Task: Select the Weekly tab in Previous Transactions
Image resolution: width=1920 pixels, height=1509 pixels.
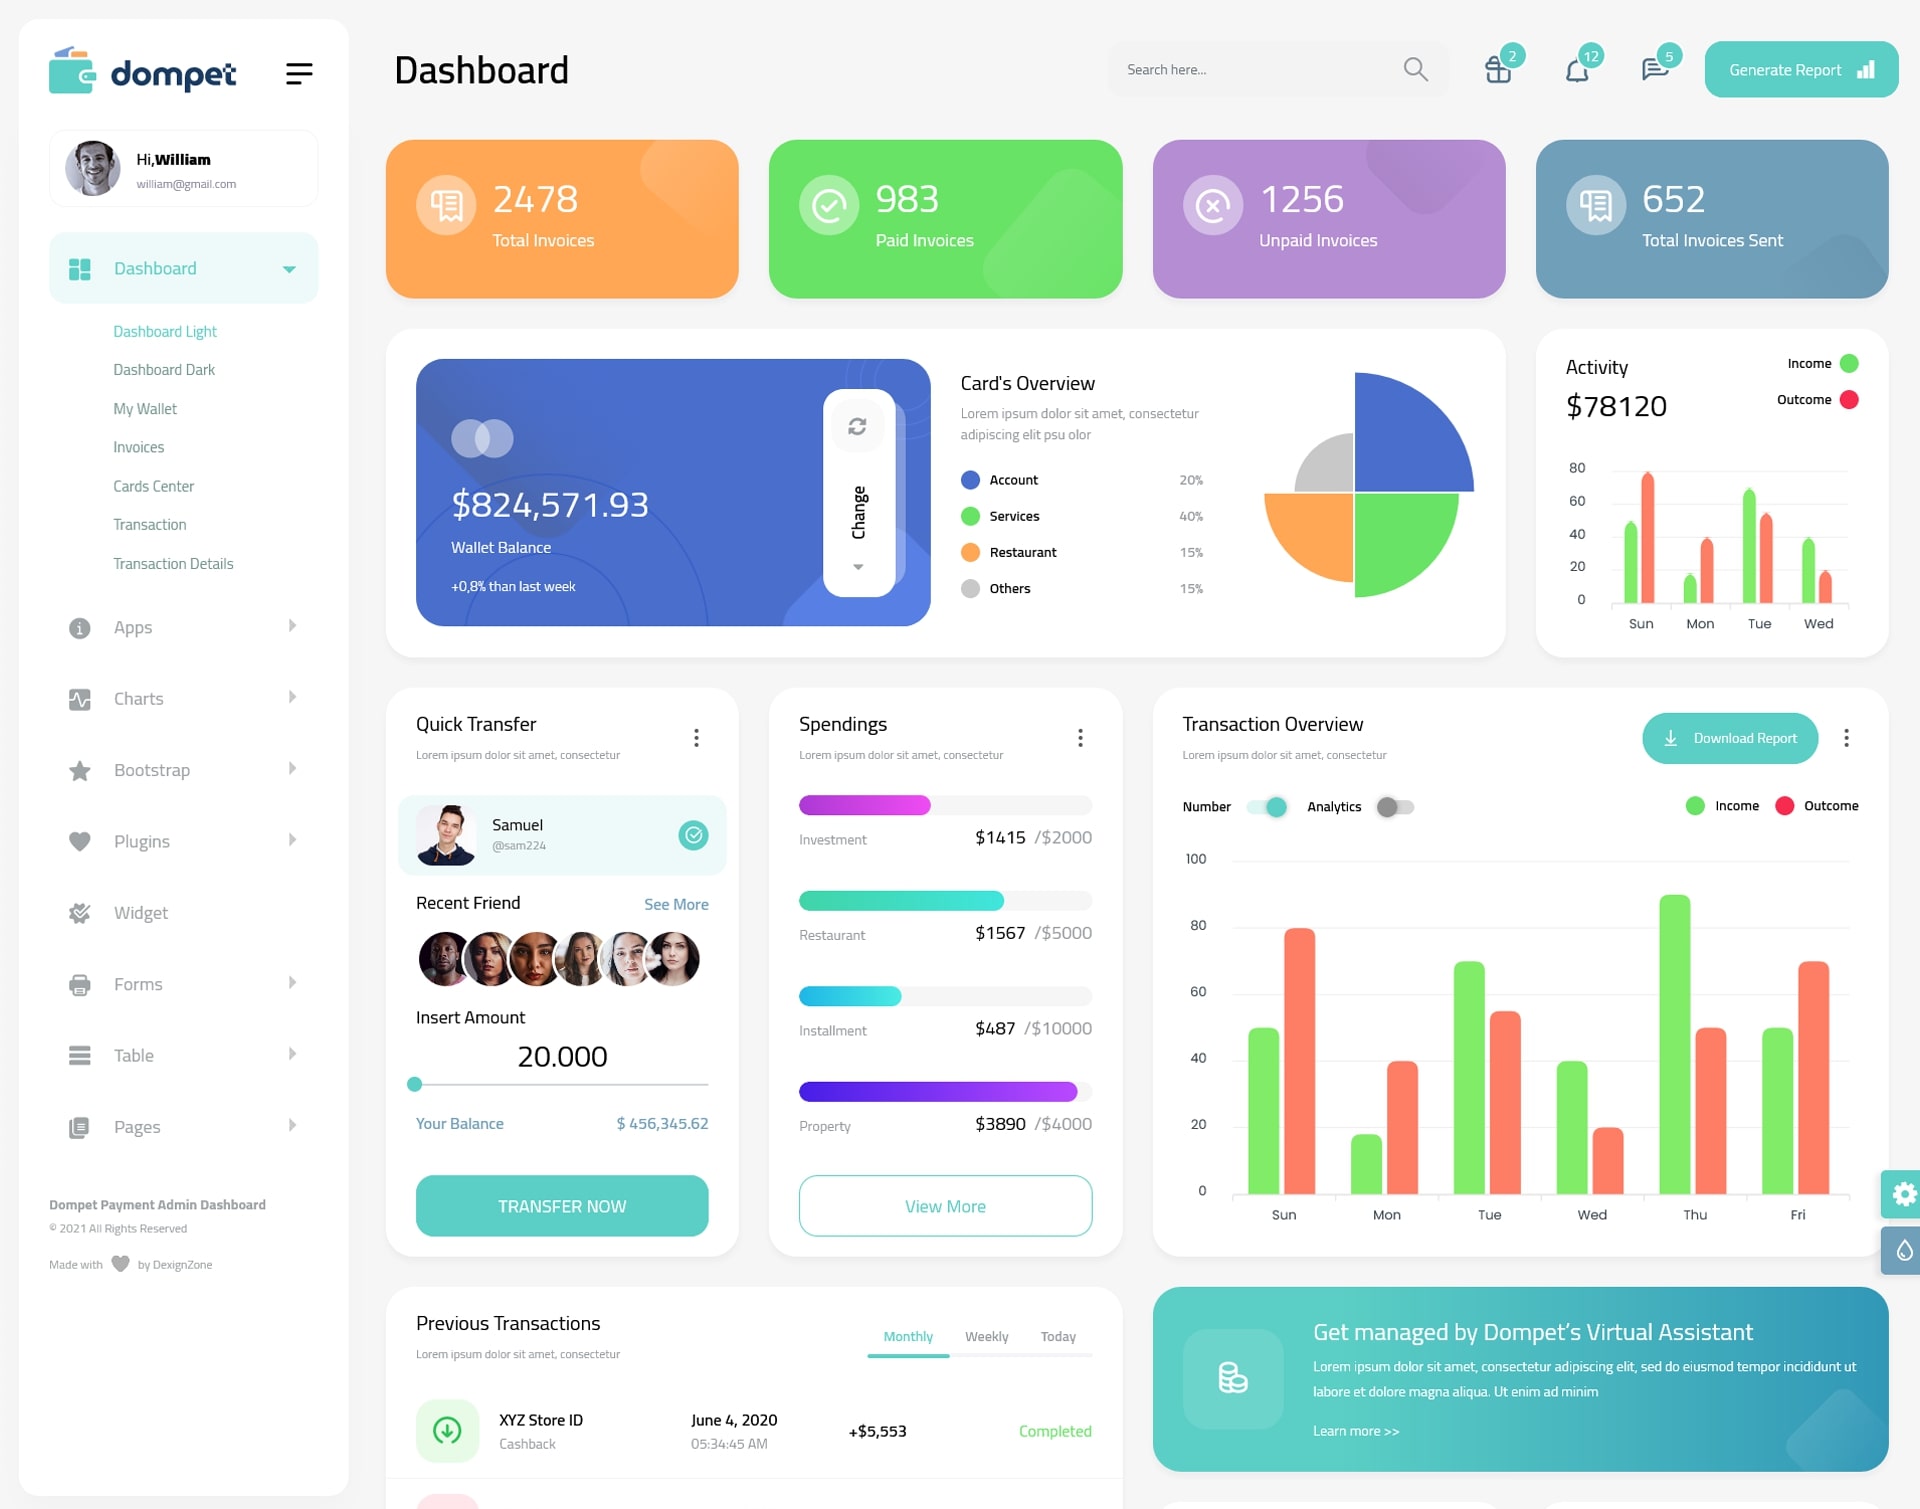Action: 986,1336
